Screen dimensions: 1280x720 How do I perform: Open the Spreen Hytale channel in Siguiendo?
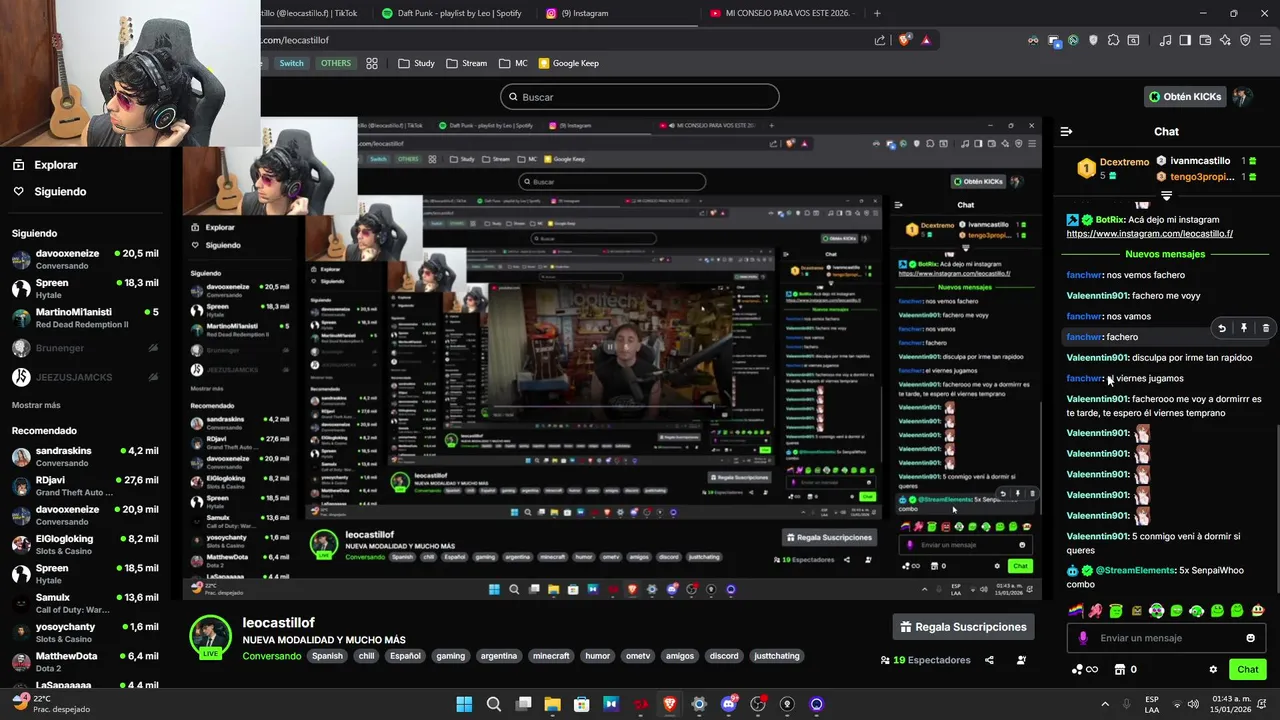click(x=85, y=288)
